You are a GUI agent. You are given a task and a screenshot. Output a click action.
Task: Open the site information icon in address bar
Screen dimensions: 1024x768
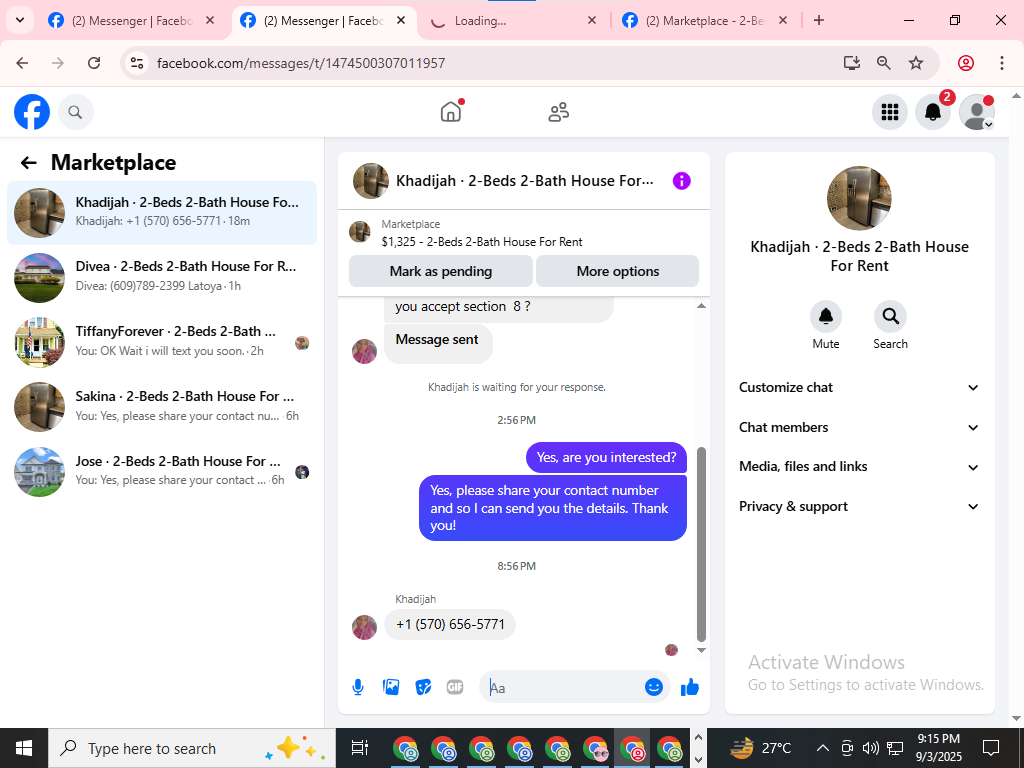[136, 63]
